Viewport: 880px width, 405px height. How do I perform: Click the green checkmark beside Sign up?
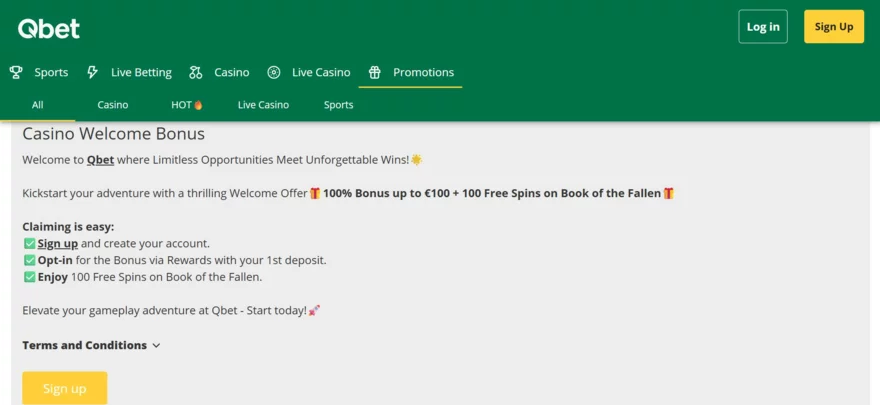pyautogui.click(x=30, y=244)
